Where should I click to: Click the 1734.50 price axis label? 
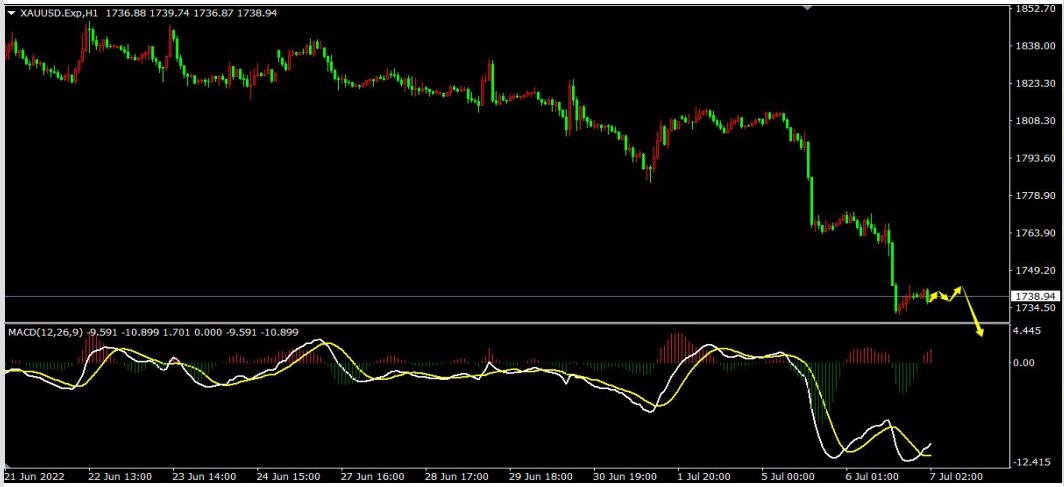click(x=1035, y=308)
